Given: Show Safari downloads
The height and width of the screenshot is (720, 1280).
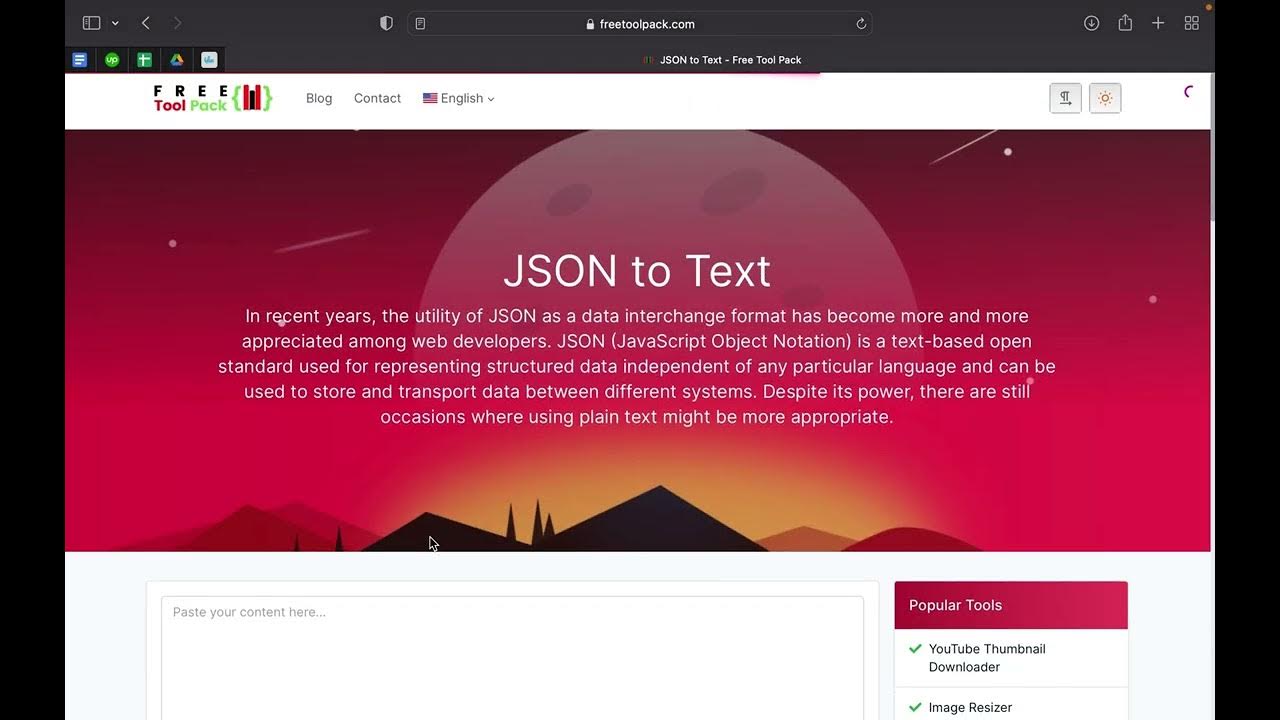Looking at the screenshot, I should 1092,23.
